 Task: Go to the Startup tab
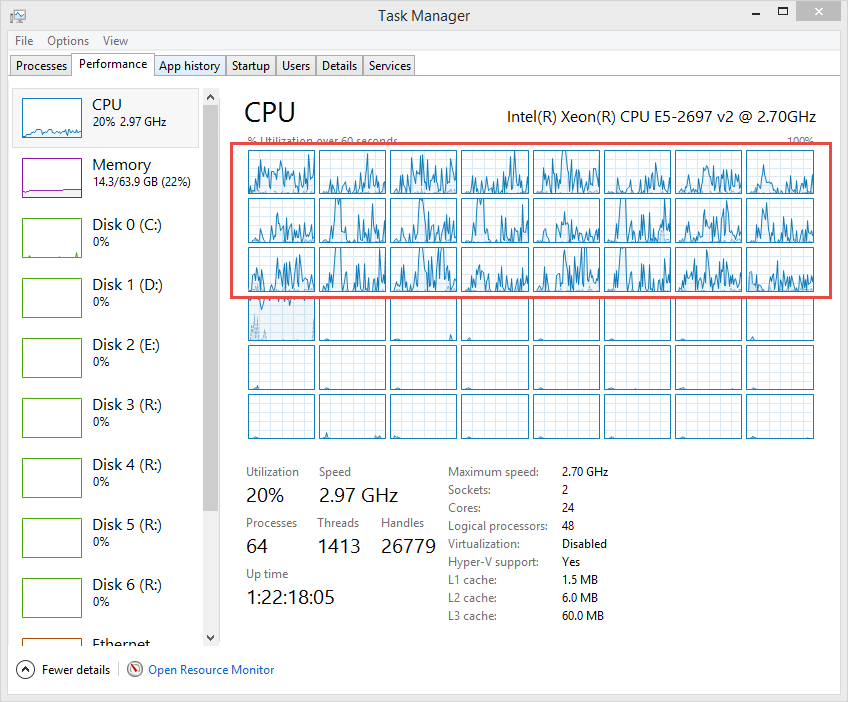pos(250,66)
